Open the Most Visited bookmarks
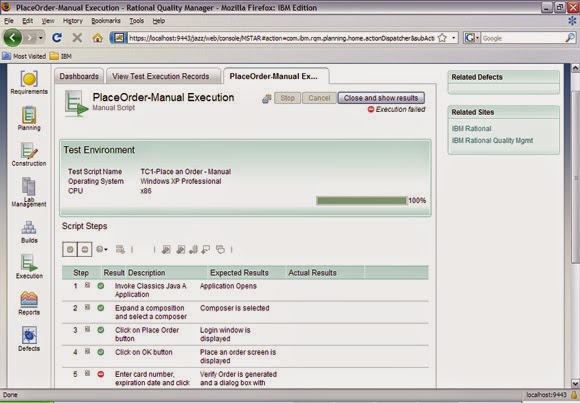The width and height of the screenshot is (580, 403). coord(24,56)
